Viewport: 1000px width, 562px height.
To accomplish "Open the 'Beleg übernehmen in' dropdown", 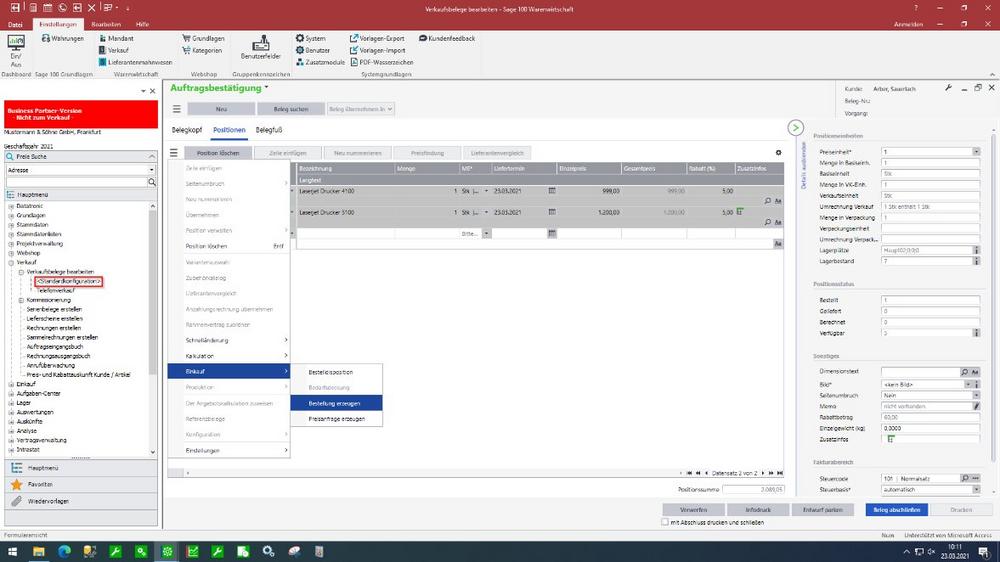I will pos(361,108).
